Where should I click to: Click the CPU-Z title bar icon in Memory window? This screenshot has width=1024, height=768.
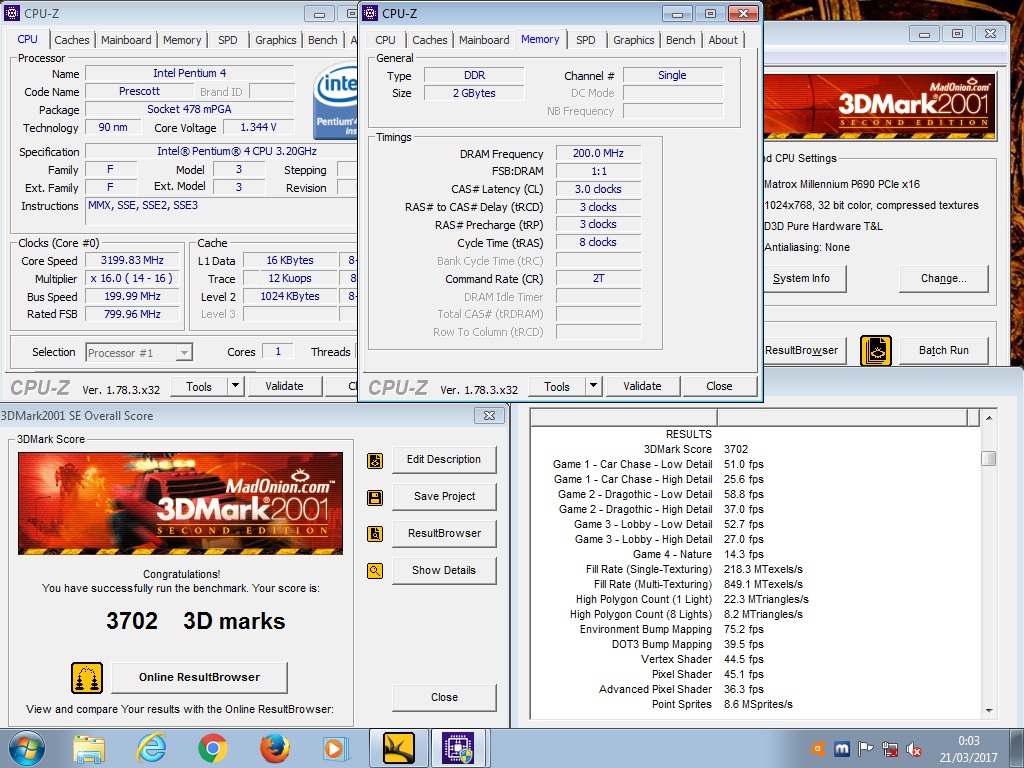(370, 13)
